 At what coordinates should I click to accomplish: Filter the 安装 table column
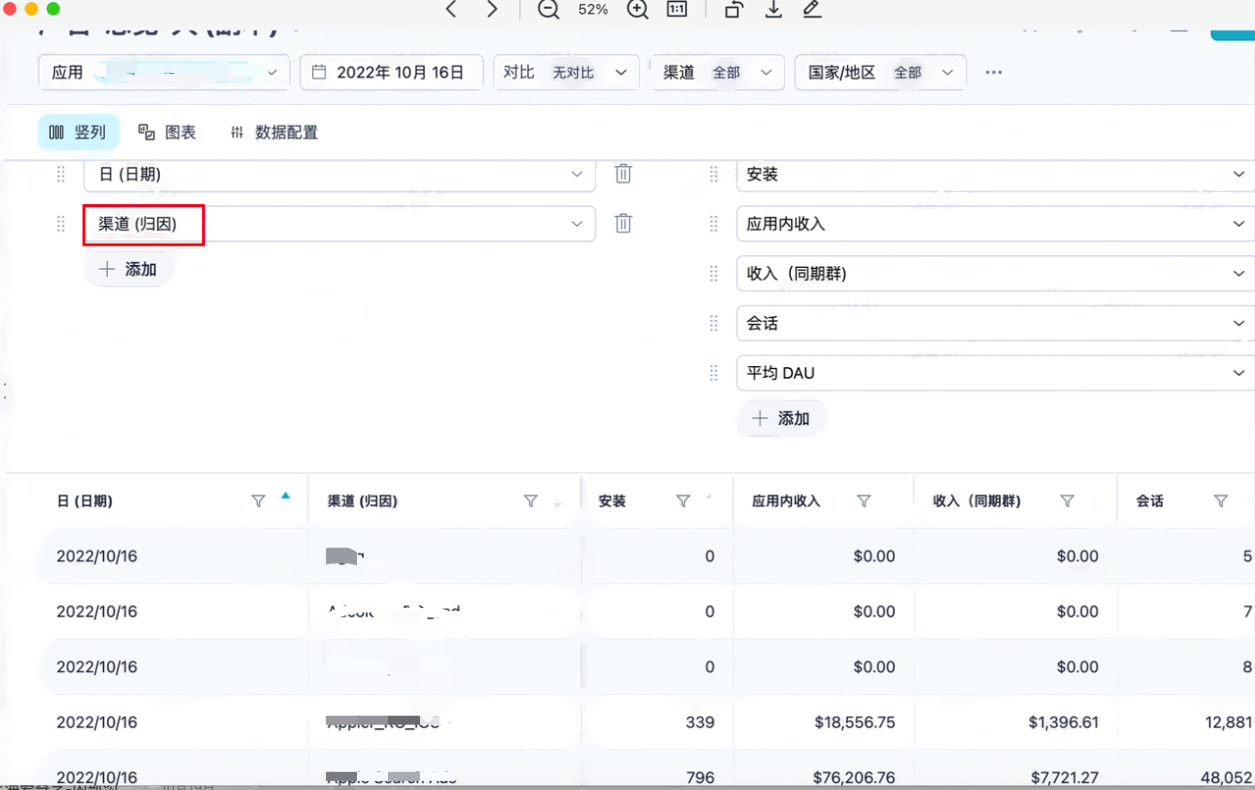(683, 501)
